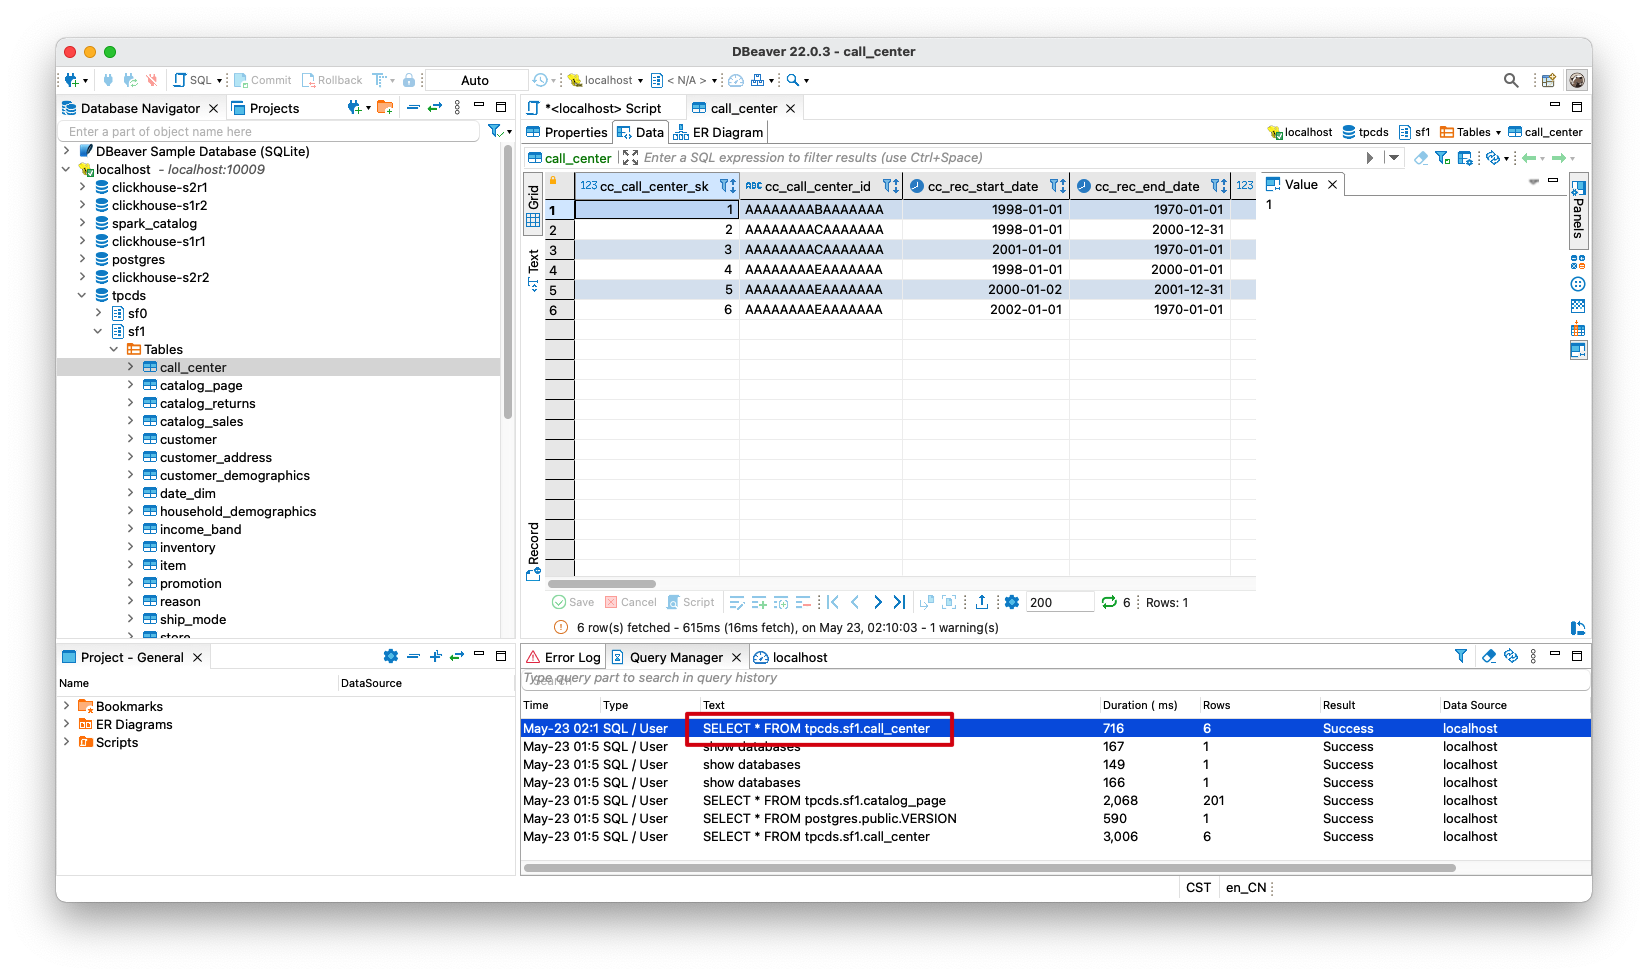Click the Save button in the result toolbar
The image size is (1648, 976).
coord(573,602)
